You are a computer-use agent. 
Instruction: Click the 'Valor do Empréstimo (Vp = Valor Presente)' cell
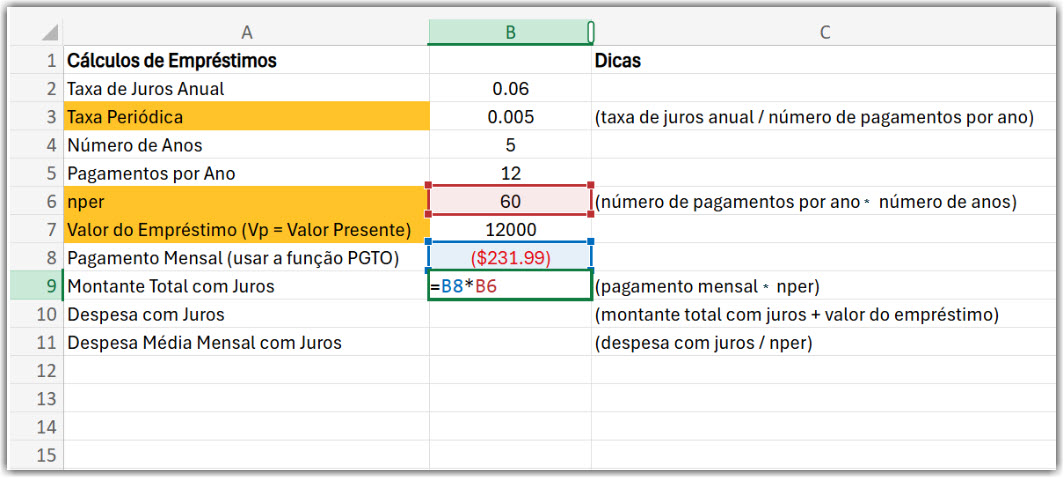pos(246,229)
